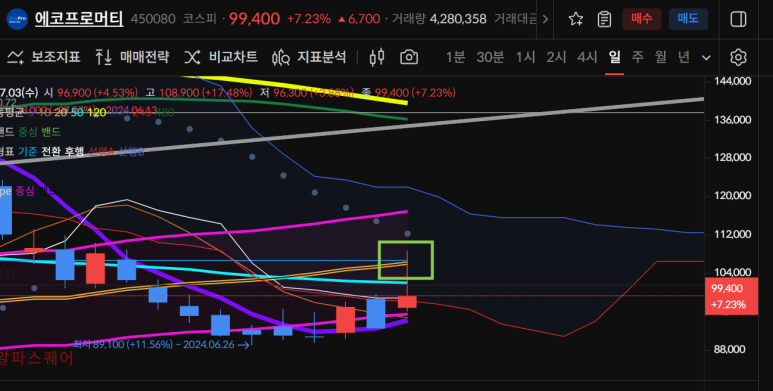Image resolution: width=773 pixels, height=391 pixels.
Task: Open the 에코프로머티 stock name link
Action: click(x=79, y=19)
